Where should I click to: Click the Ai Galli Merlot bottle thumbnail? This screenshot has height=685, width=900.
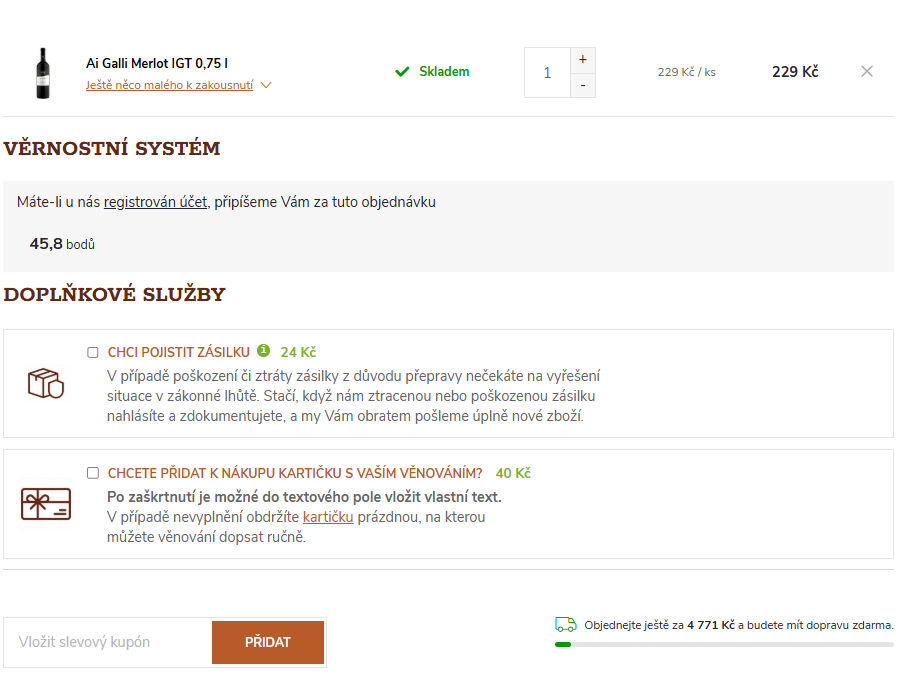[x=43, y=73]
